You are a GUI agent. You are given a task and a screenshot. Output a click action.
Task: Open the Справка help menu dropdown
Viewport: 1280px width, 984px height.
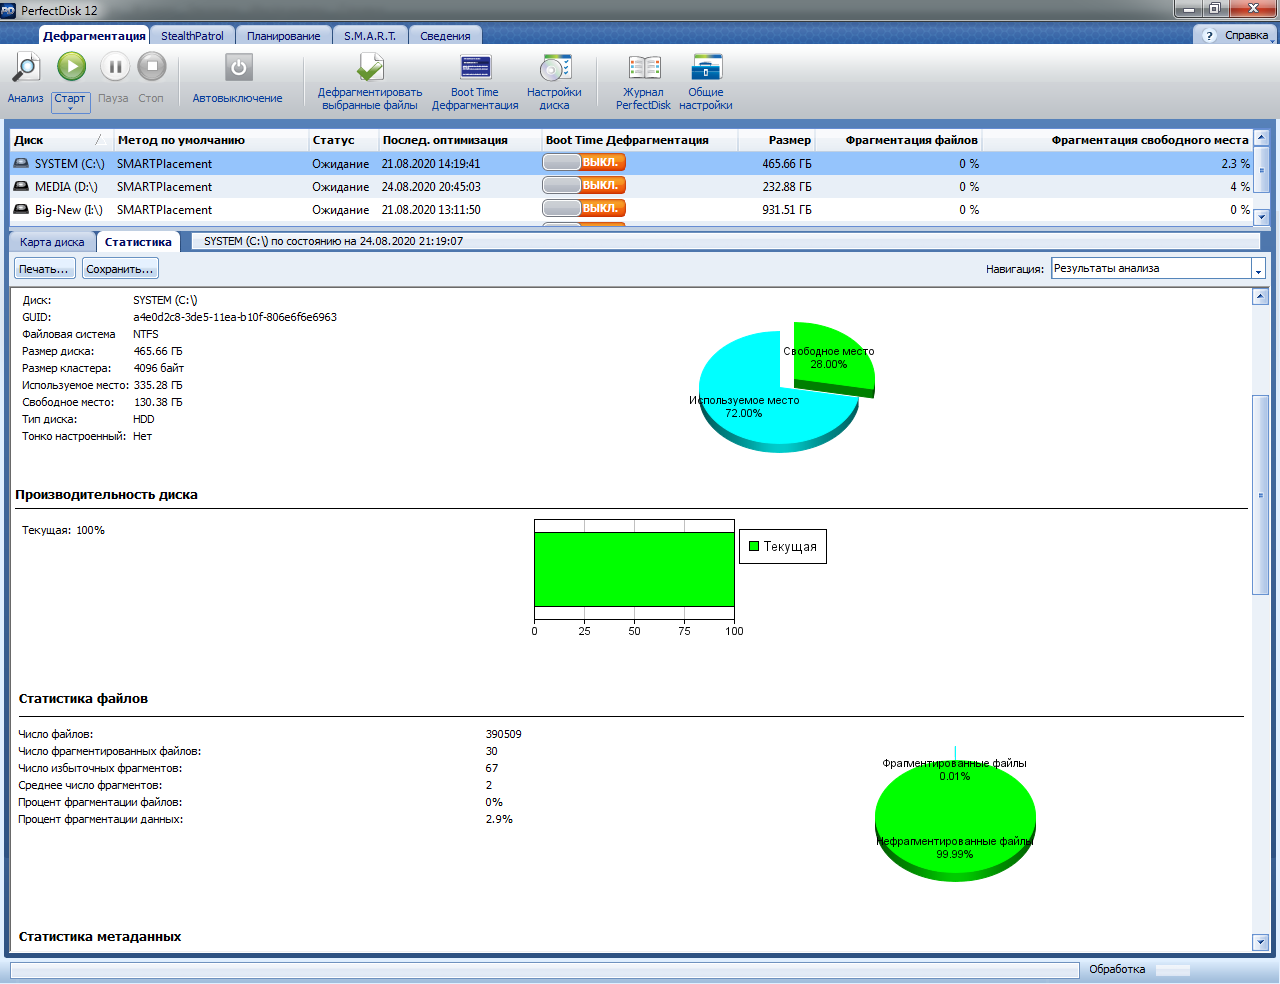[x=1272, y=38]
